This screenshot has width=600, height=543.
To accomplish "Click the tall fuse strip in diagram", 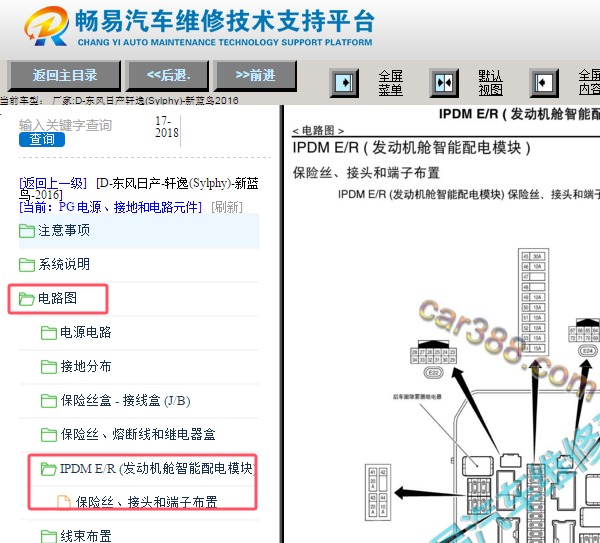I will point(533,302).
